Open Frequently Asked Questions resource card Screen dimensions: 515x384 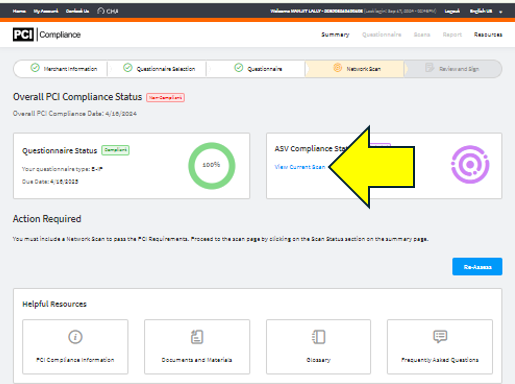tap(440, 347)
